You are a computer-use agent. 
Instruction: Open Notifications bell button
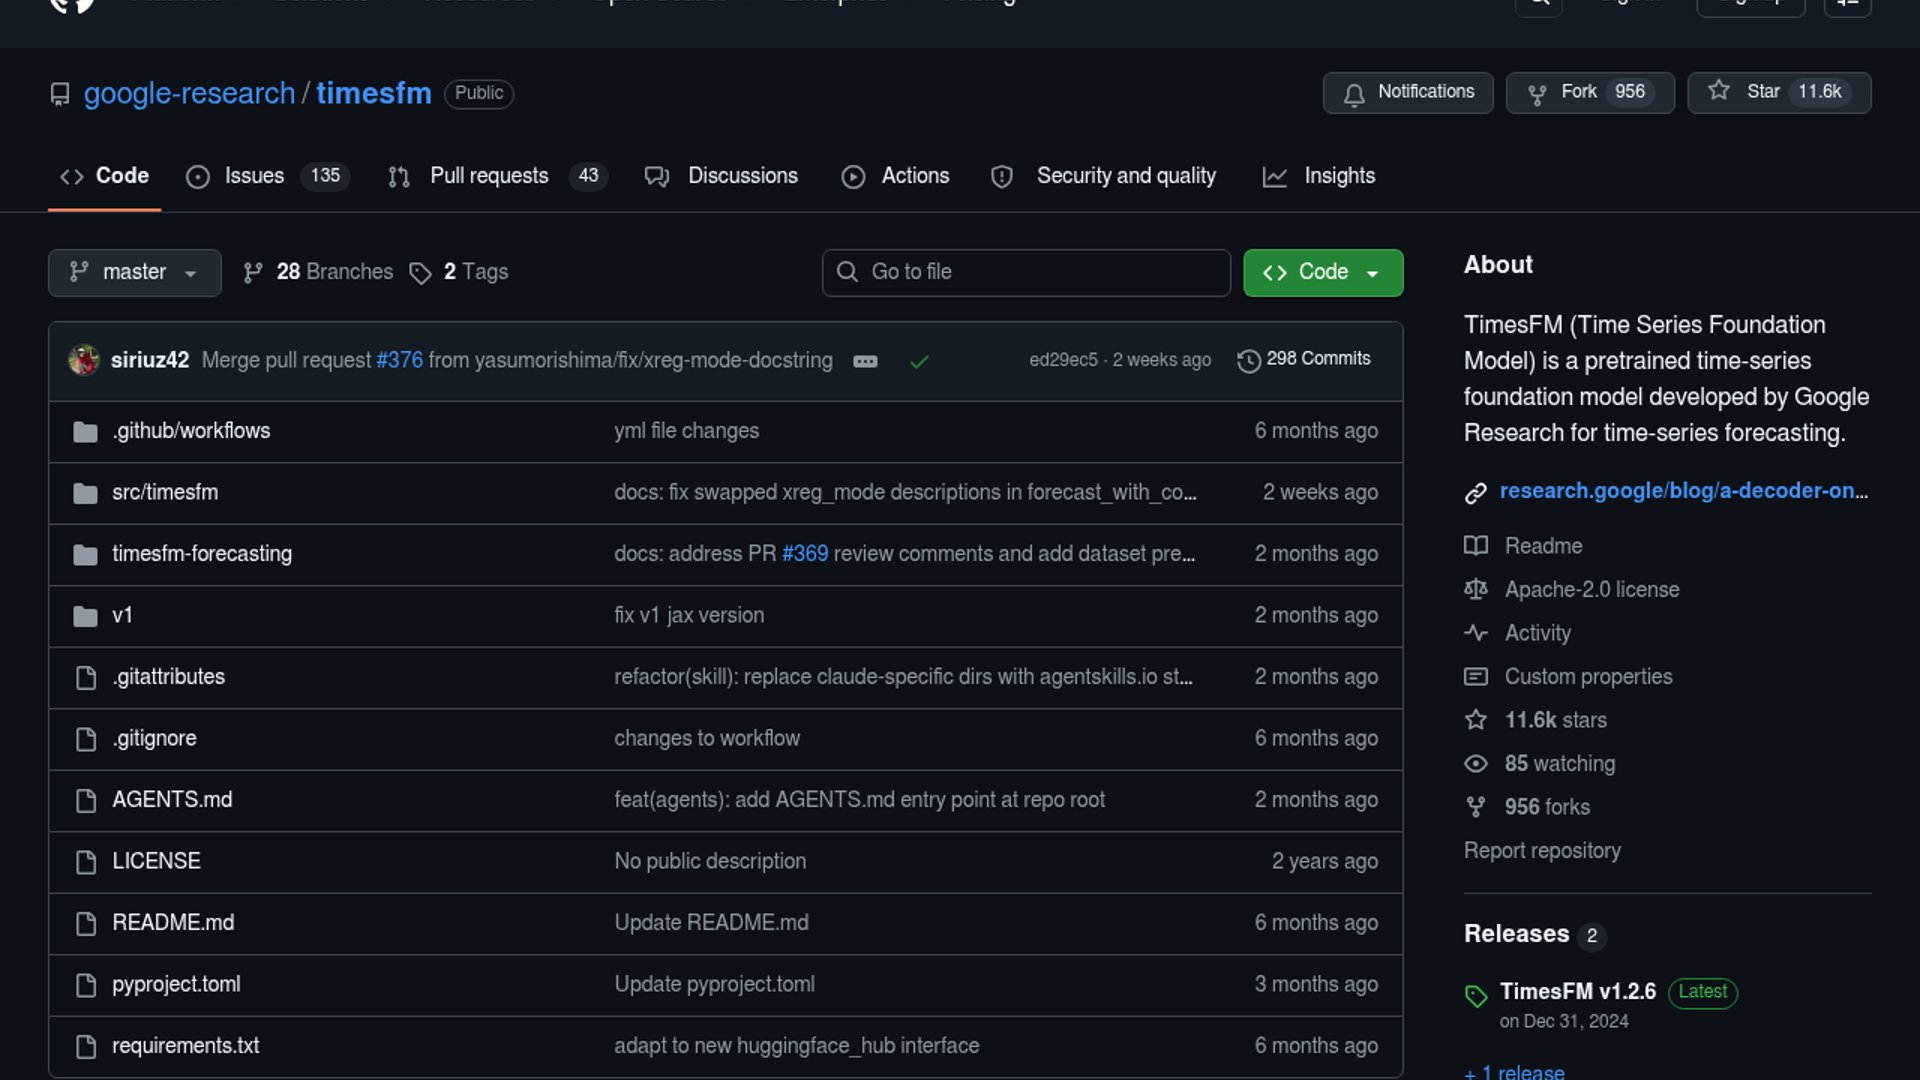(x=1407, y=92)
